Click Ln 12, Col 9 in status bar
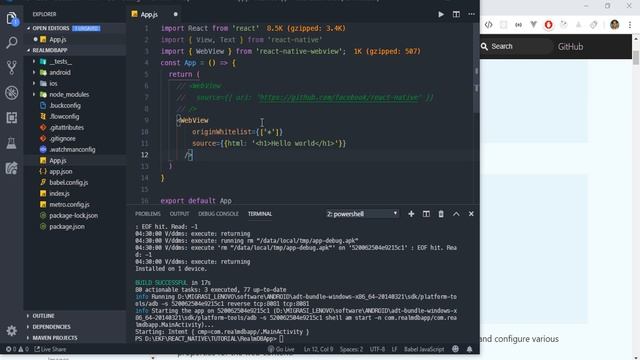The height and width of the screenshot is (360, 640). tap(318, 349)
